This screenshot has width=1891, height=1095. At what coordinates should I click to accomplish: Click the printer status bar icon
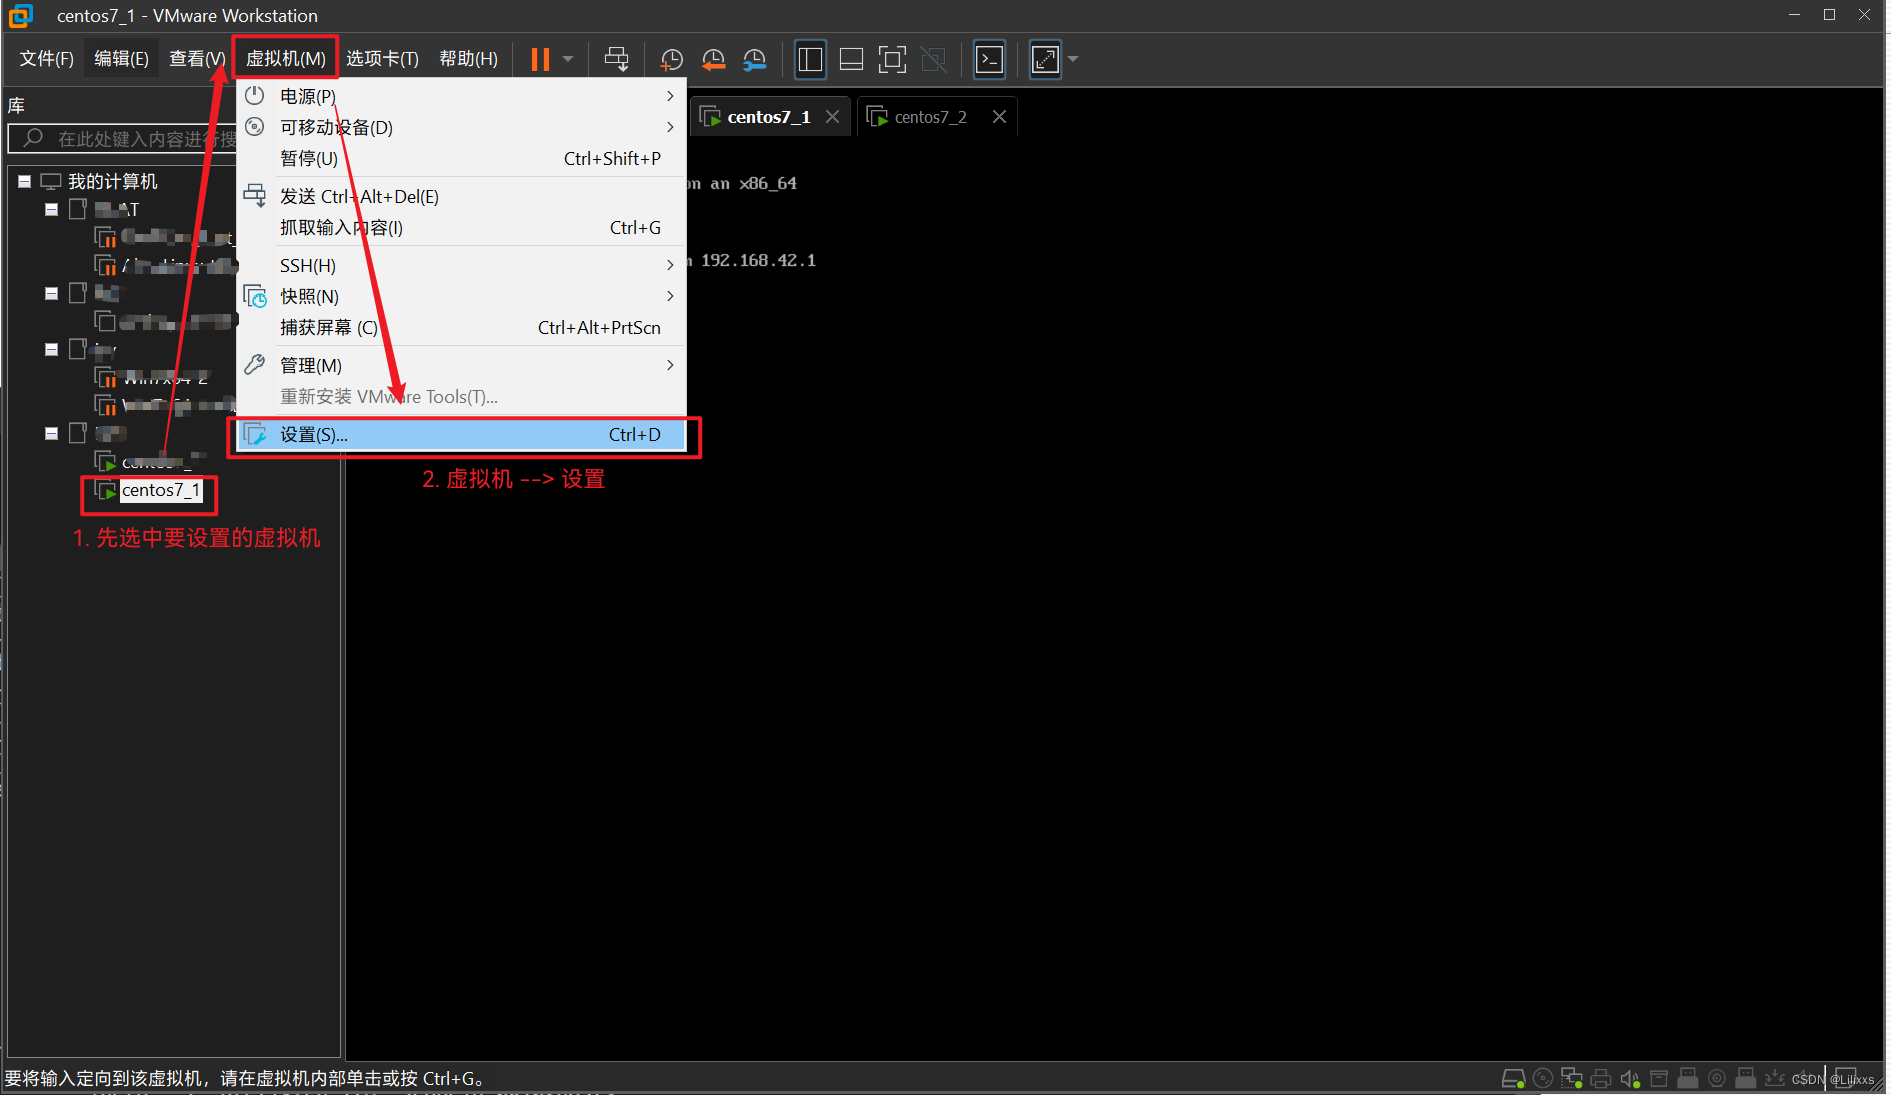point(1601,1078)
